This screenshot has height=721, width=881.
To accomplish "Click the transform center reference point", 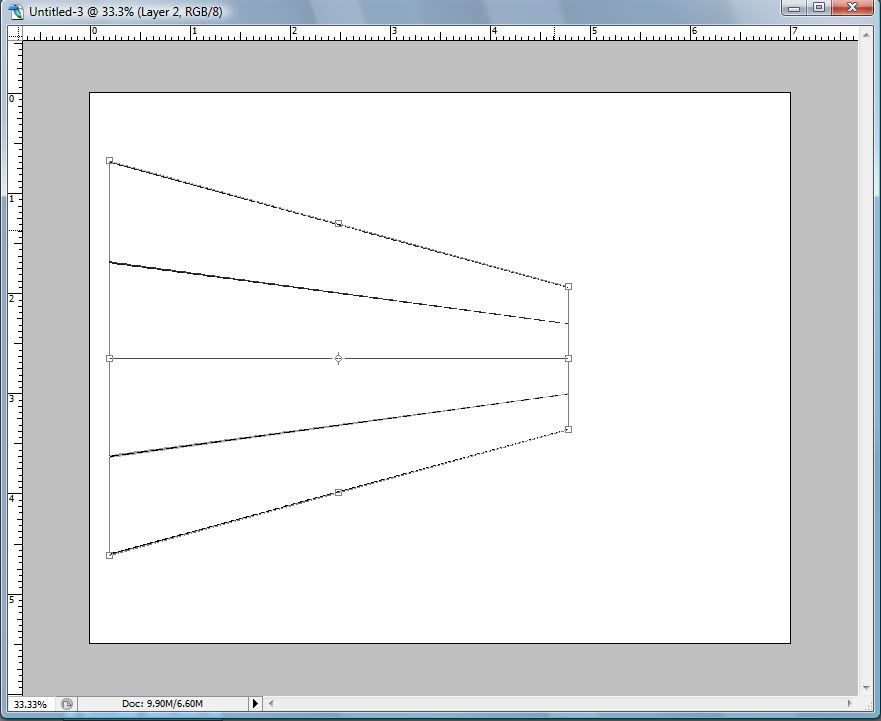I will pos(338,359).
